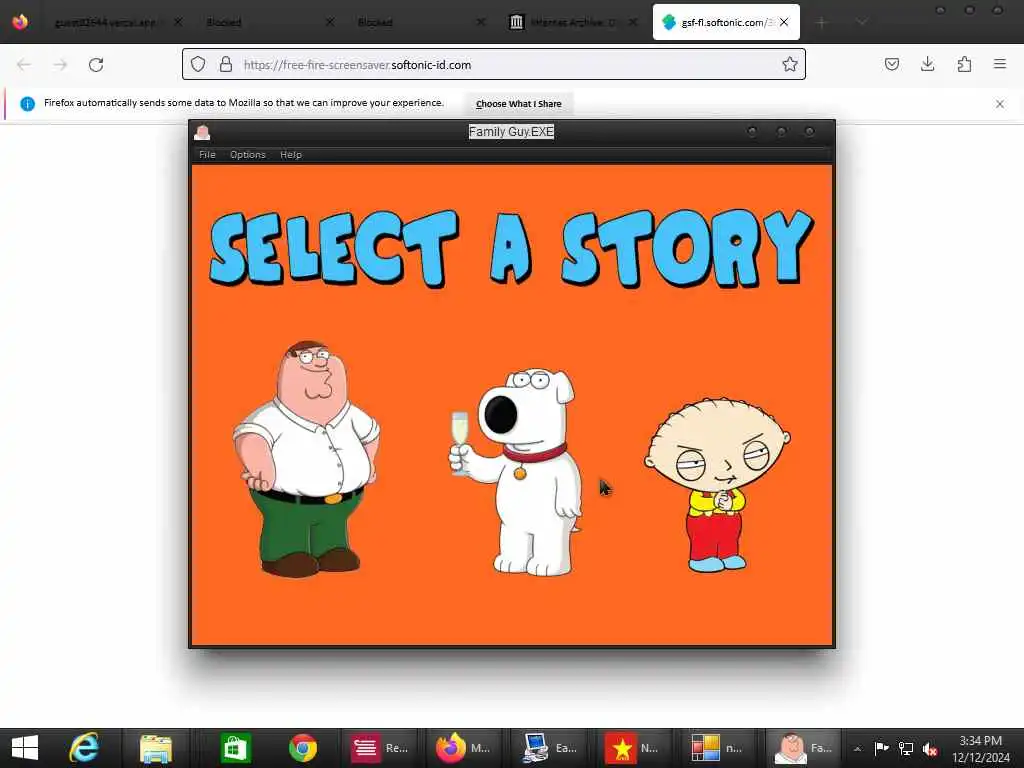Open Windows Store from taskbar
This screenshot has height=768, width=1024.
coord(235,748)
